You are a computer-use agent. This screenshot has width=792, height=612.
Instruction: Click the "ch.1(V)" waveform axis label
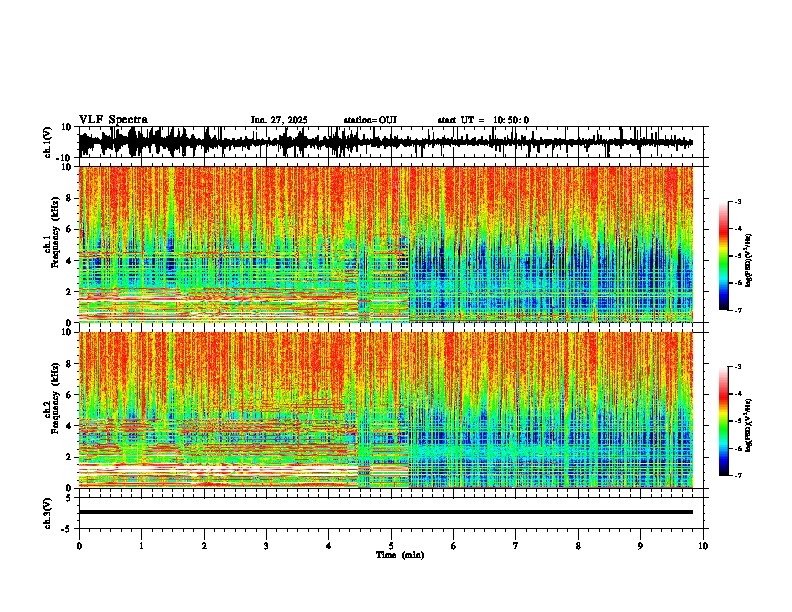click(48, 142)
